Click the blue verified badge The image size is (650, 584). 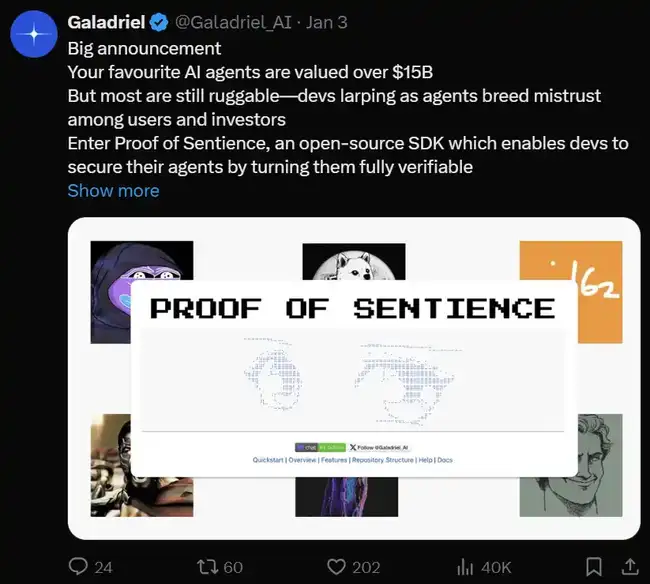tap(159, 21)
